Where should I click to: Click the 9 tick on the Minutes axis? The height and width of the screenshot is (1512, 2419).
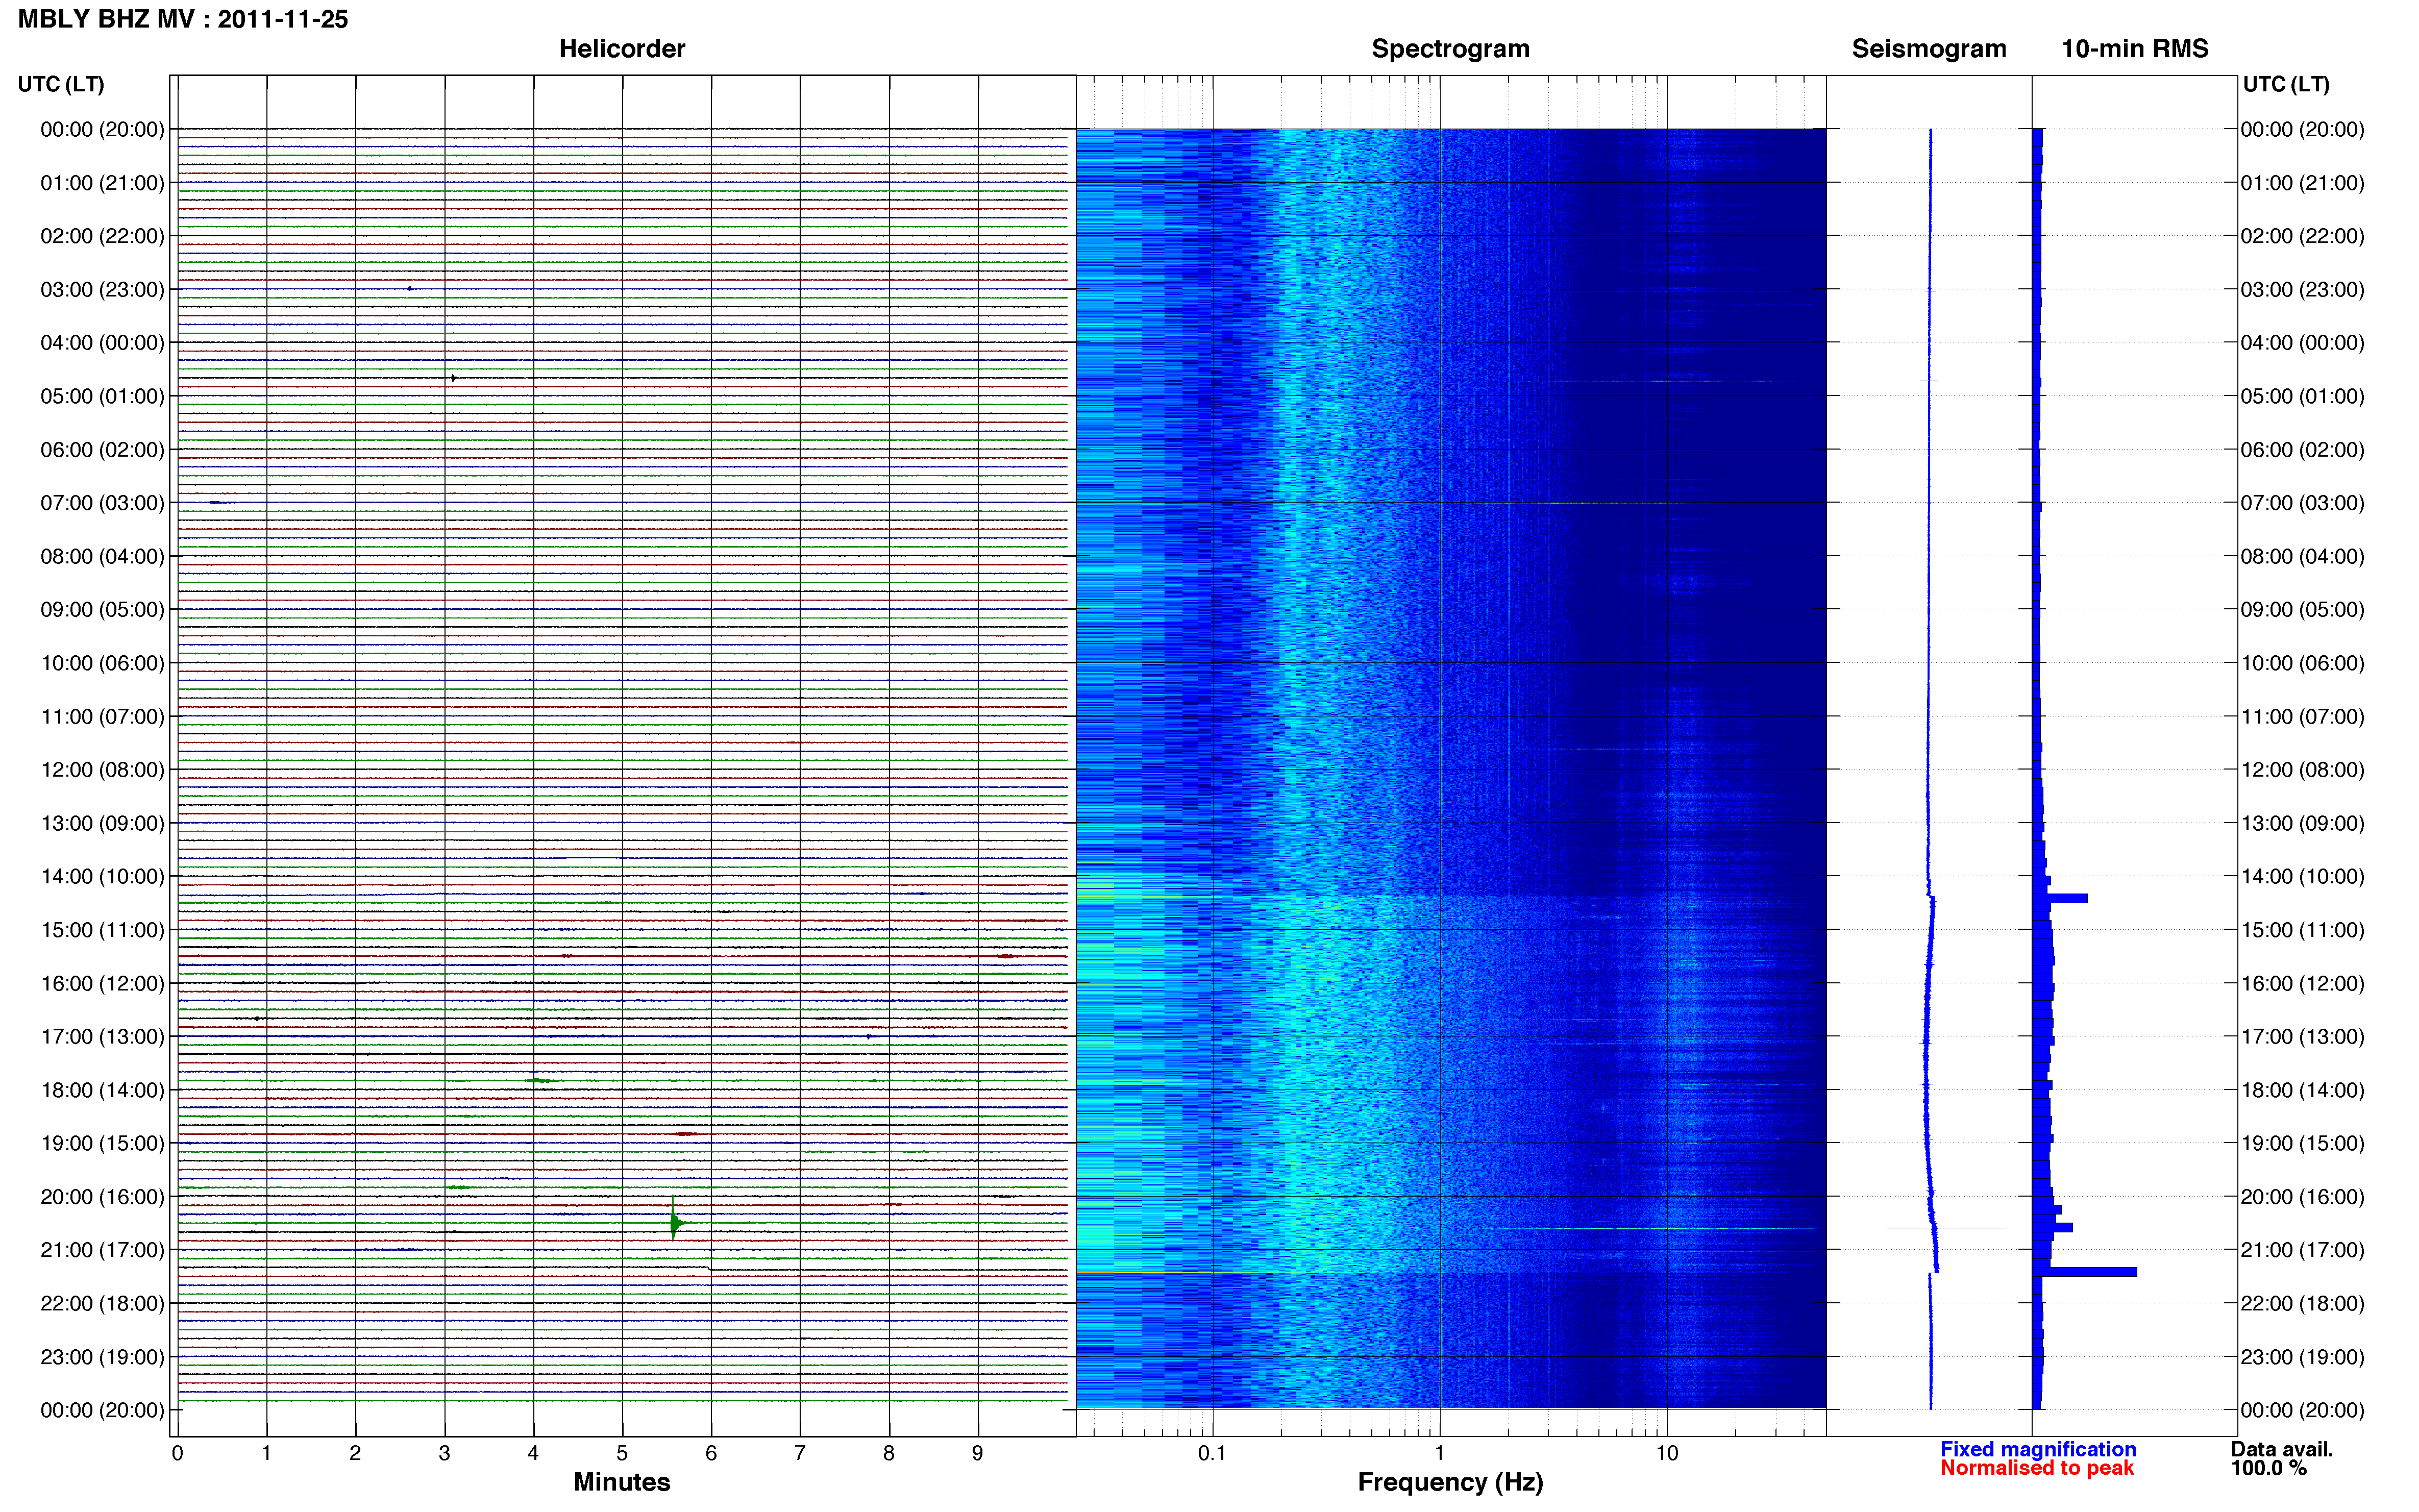(978, 1453)
